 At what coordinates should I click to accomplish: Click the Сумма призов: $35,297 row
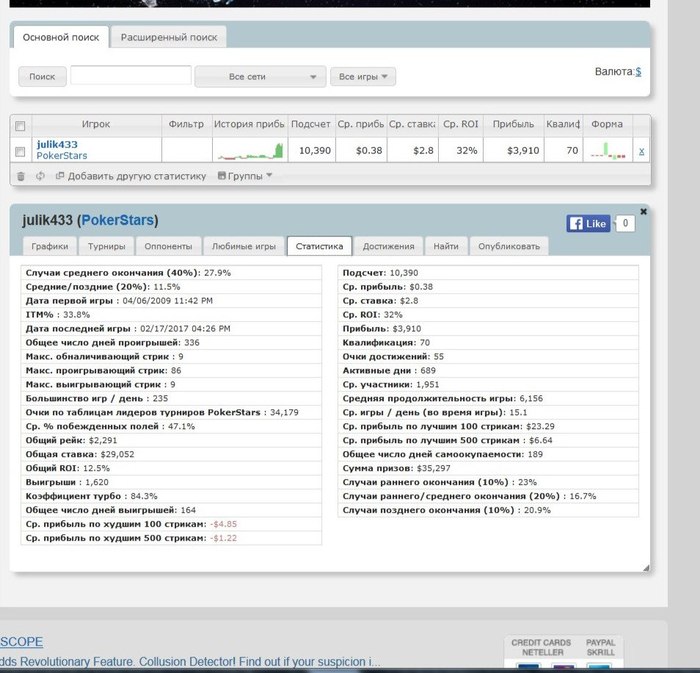pyautogui.click(x=488, y=468)
